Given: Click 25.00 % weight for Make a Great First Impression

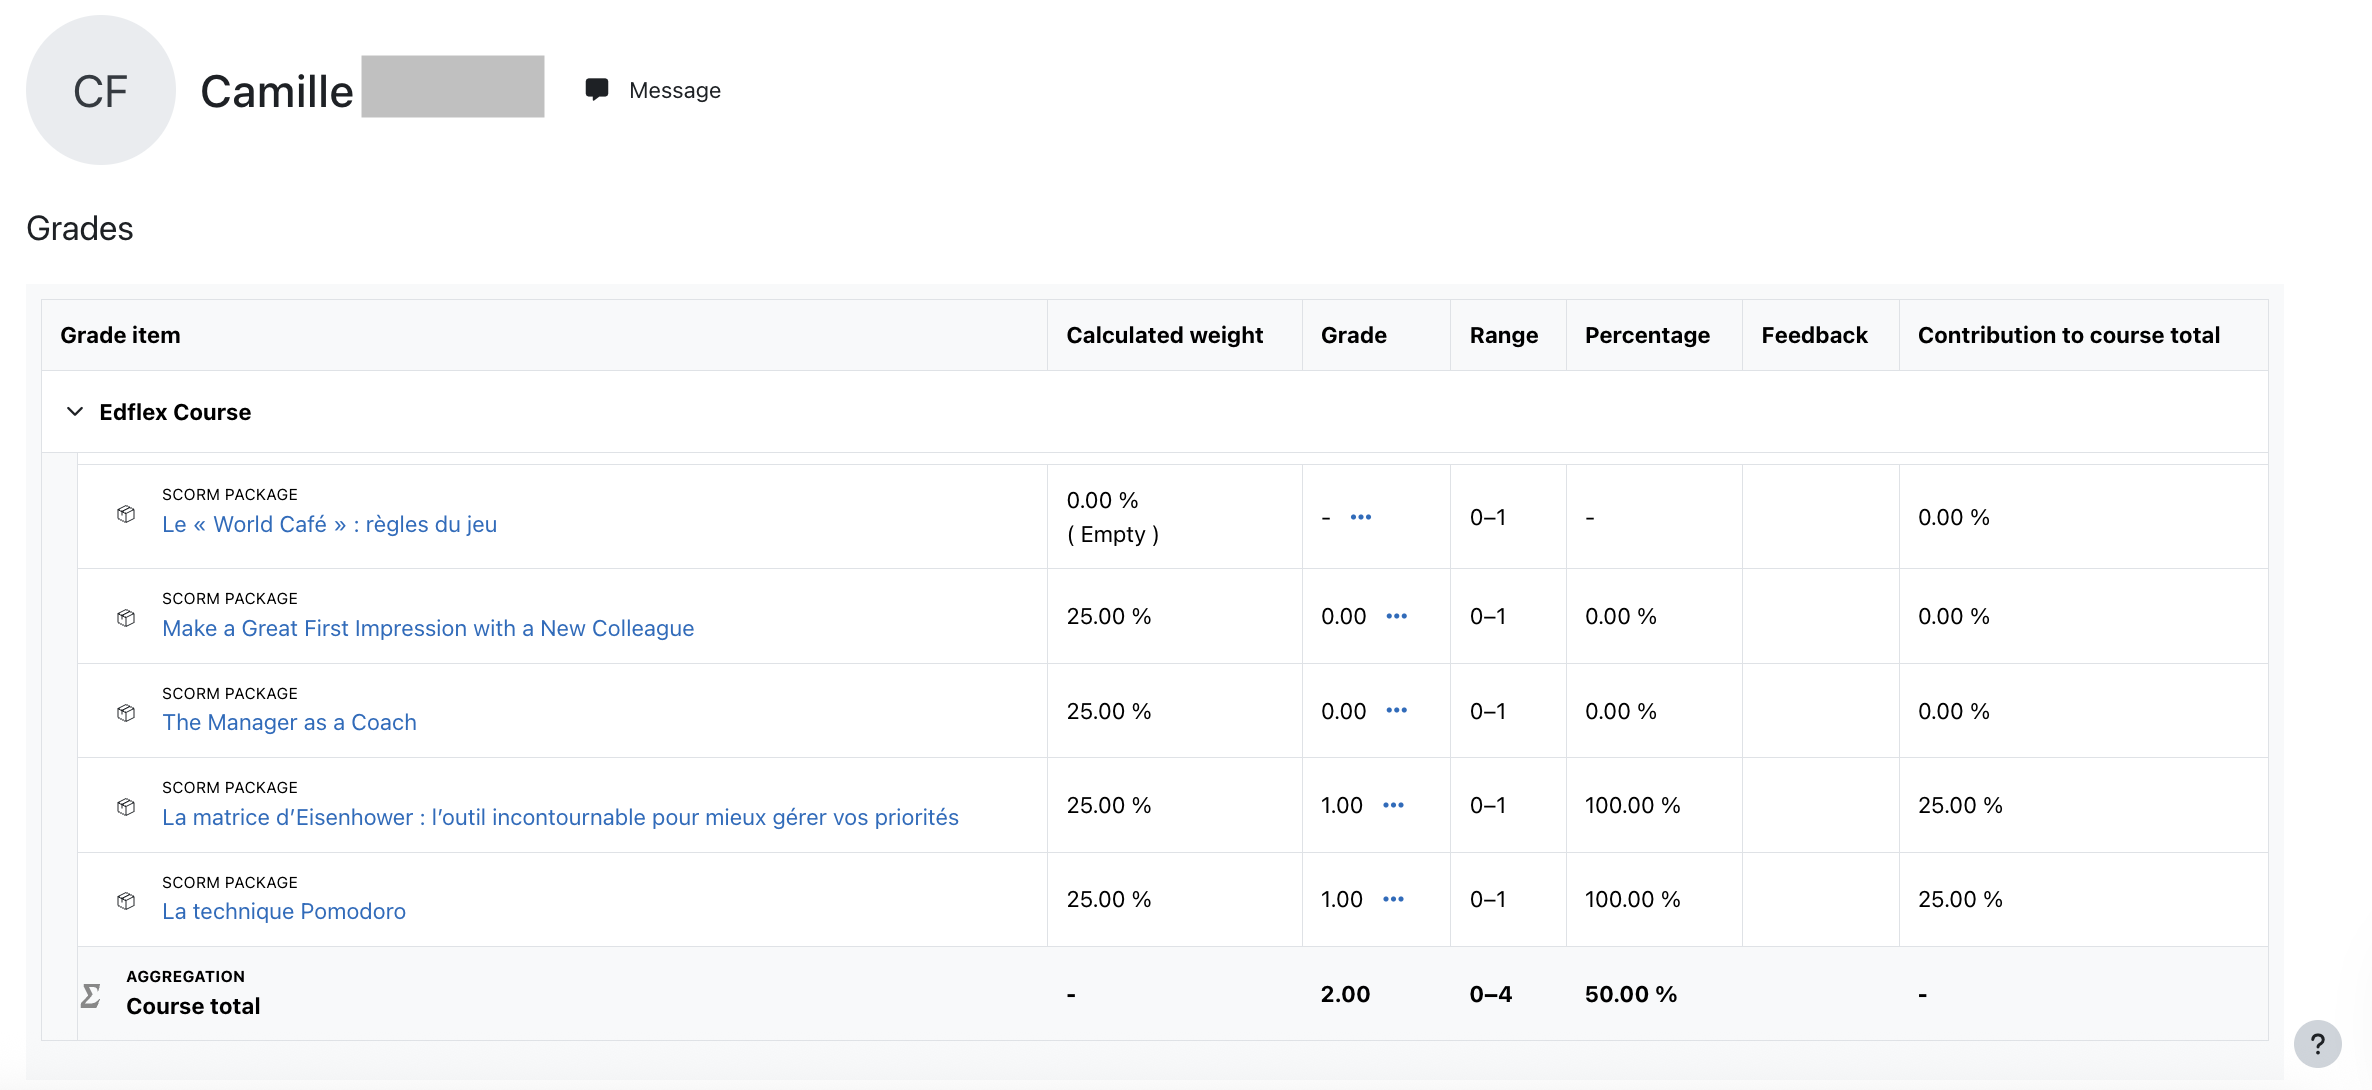Looking at the screenshot, I should coord(1108,616).
